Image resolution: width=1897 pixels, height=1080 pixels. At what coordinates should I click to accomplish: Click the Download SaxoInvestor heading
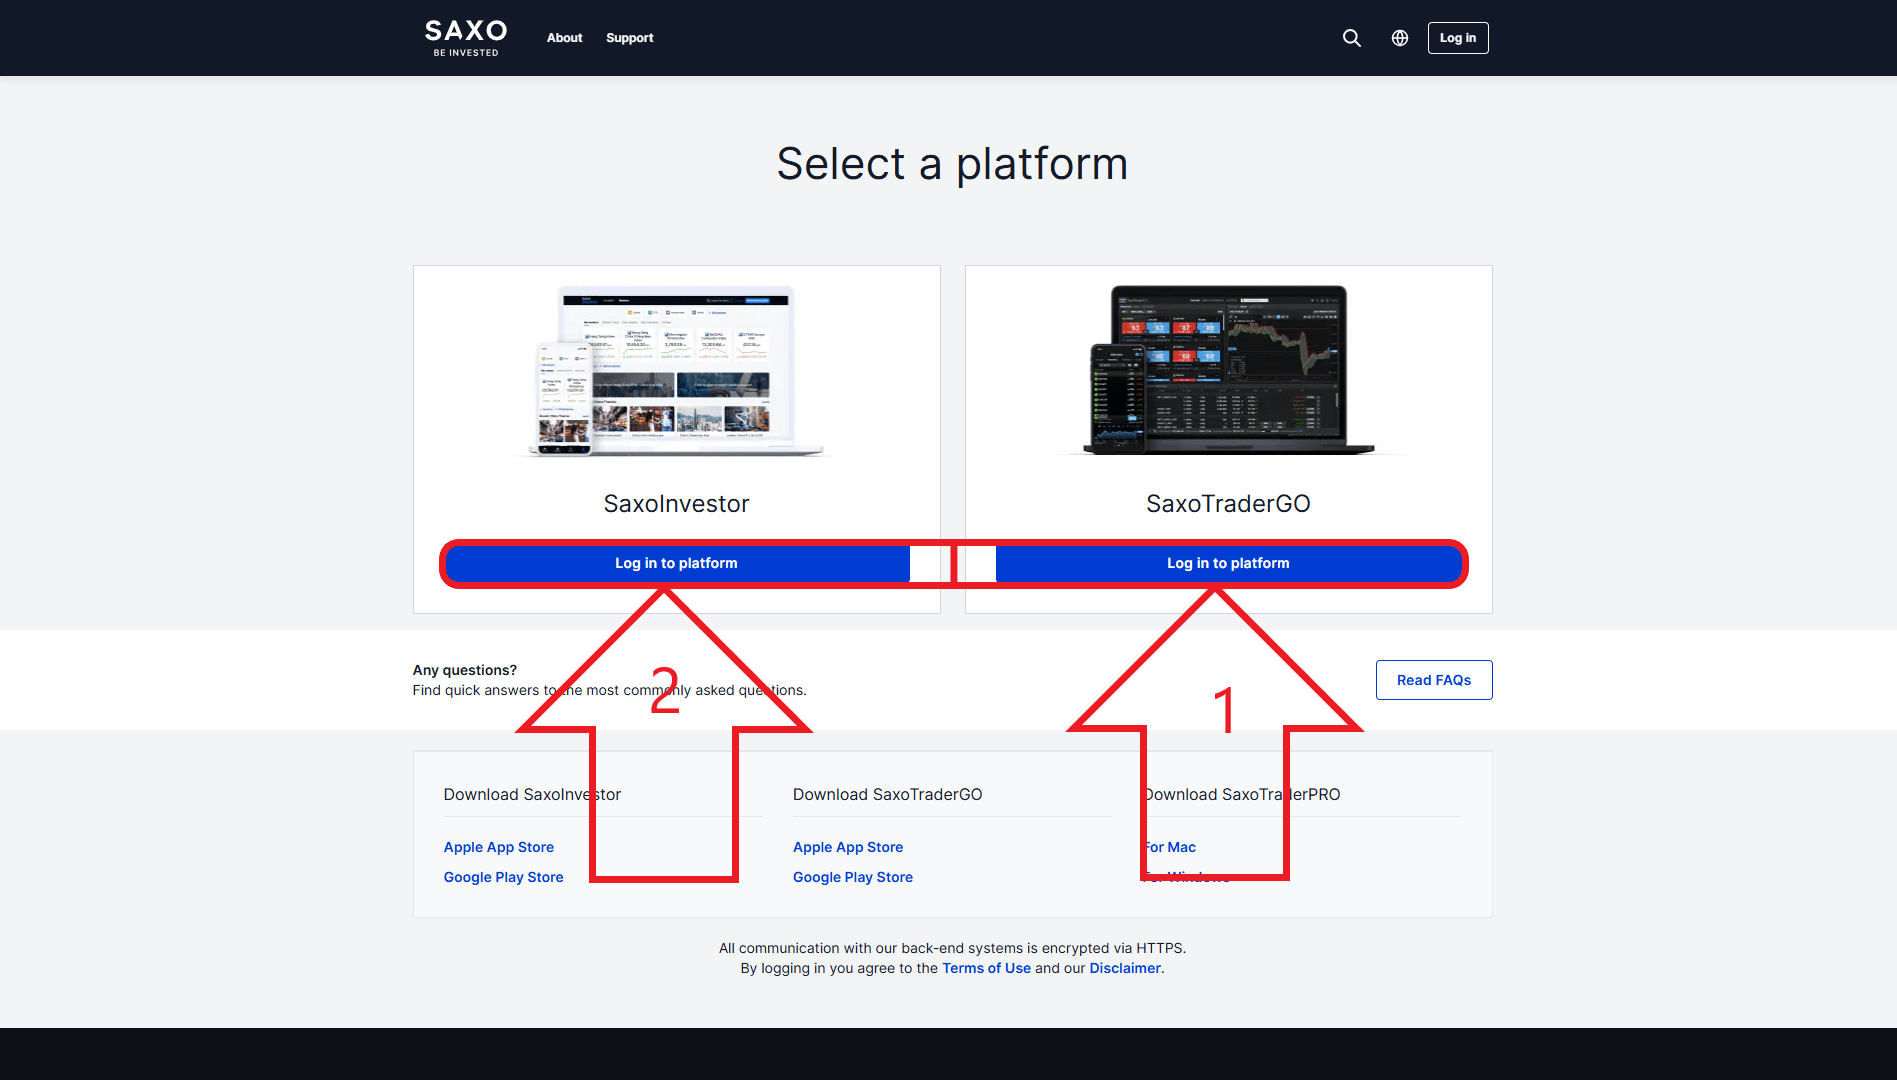click(x=533, y=794)
